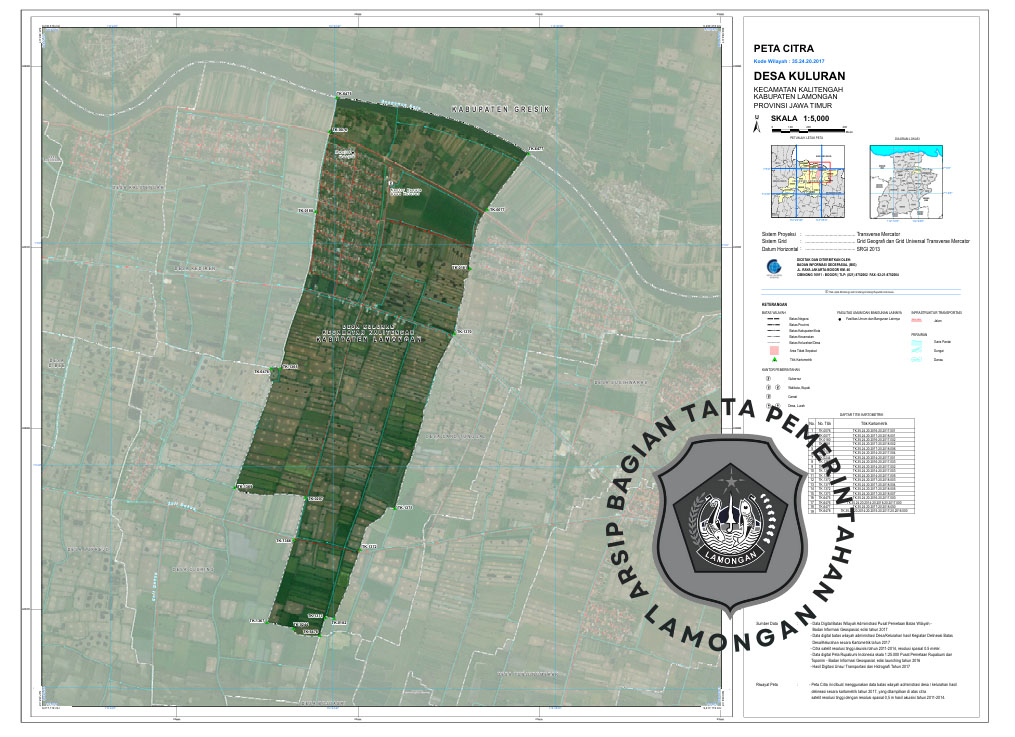Click the red Jalan road legend symbol

tap(917, 320)
